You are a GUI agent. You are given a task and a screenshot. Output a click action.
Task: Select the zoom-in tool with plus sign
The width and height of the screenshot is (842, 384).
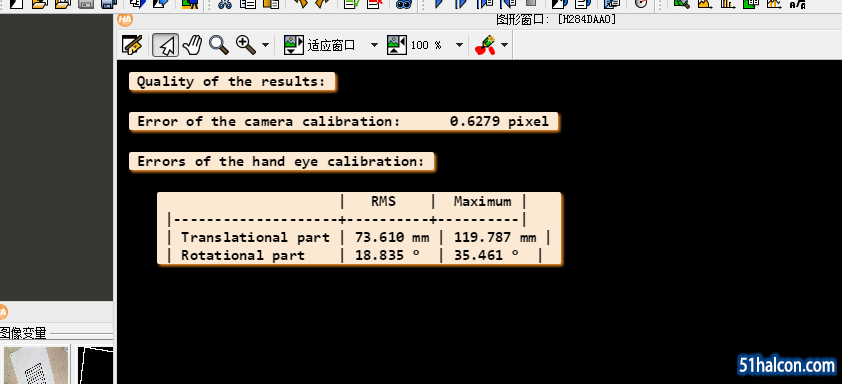point(246,45)
